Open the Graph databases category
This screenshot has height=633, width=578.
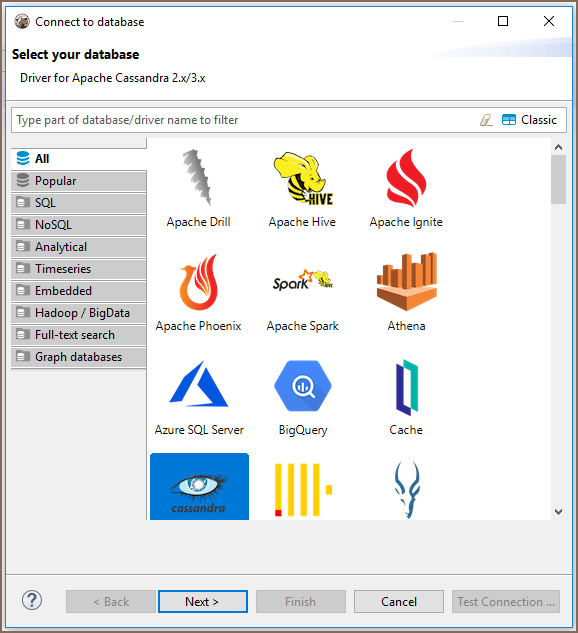pos(79,357)
